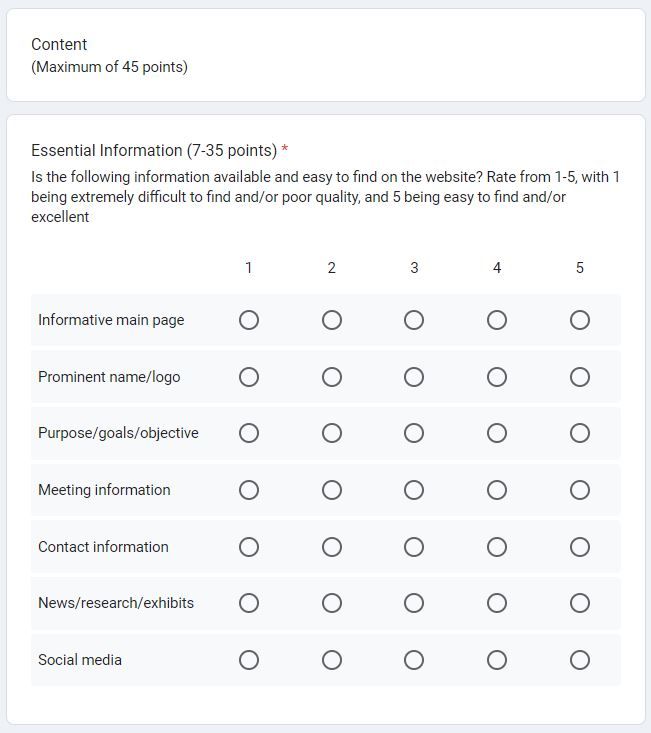The width and height of the screenshot is (651, 733).
Task: Choose 5 for Social media
Action: (x=580, y=660)
